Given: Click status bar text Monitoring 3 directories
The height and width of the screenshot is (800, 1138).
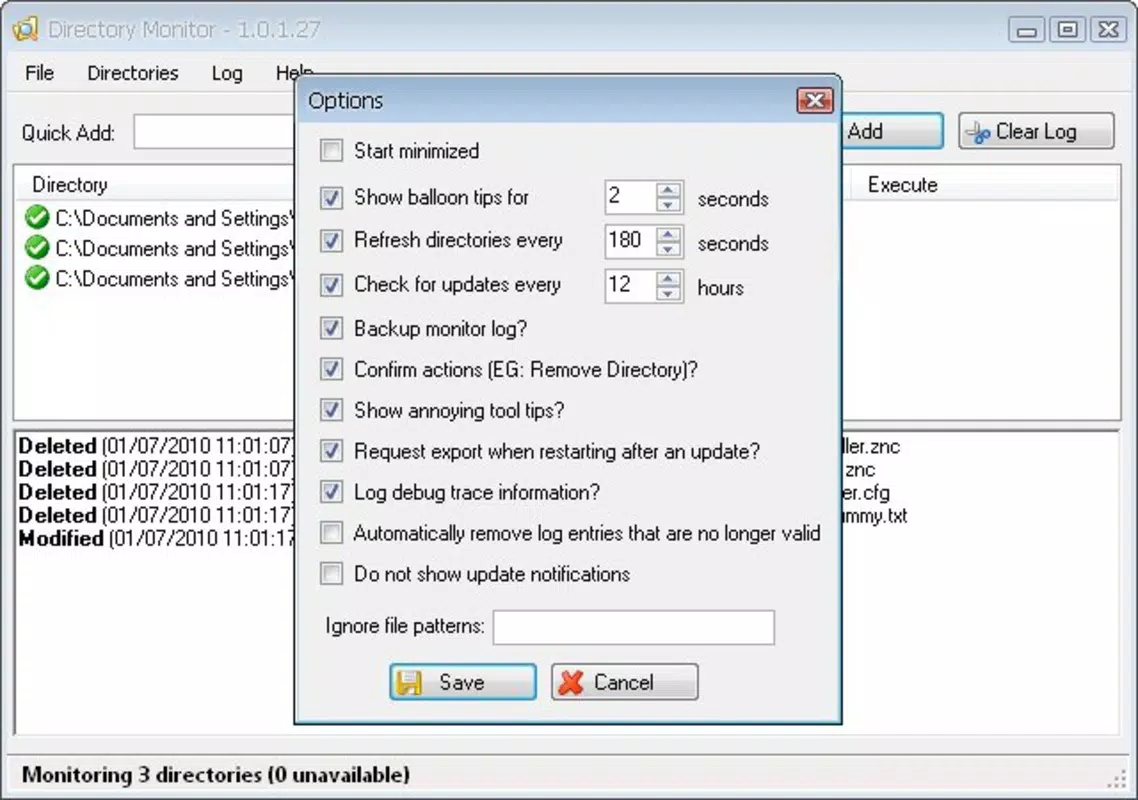Looking at the screenshot, I should coord(216,775).
